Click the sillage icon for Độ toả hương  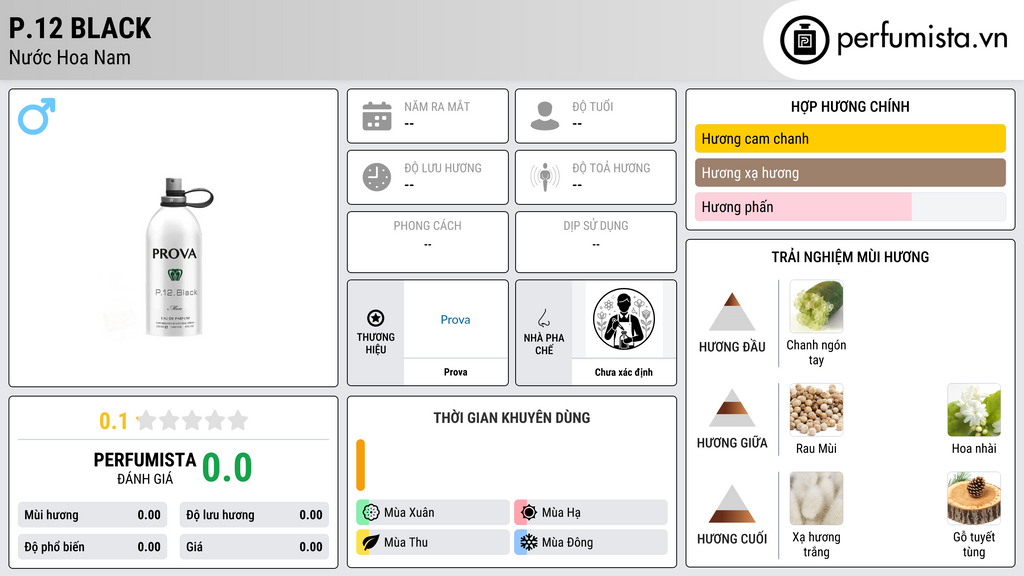pyautogui.click(x=545, y=177)
